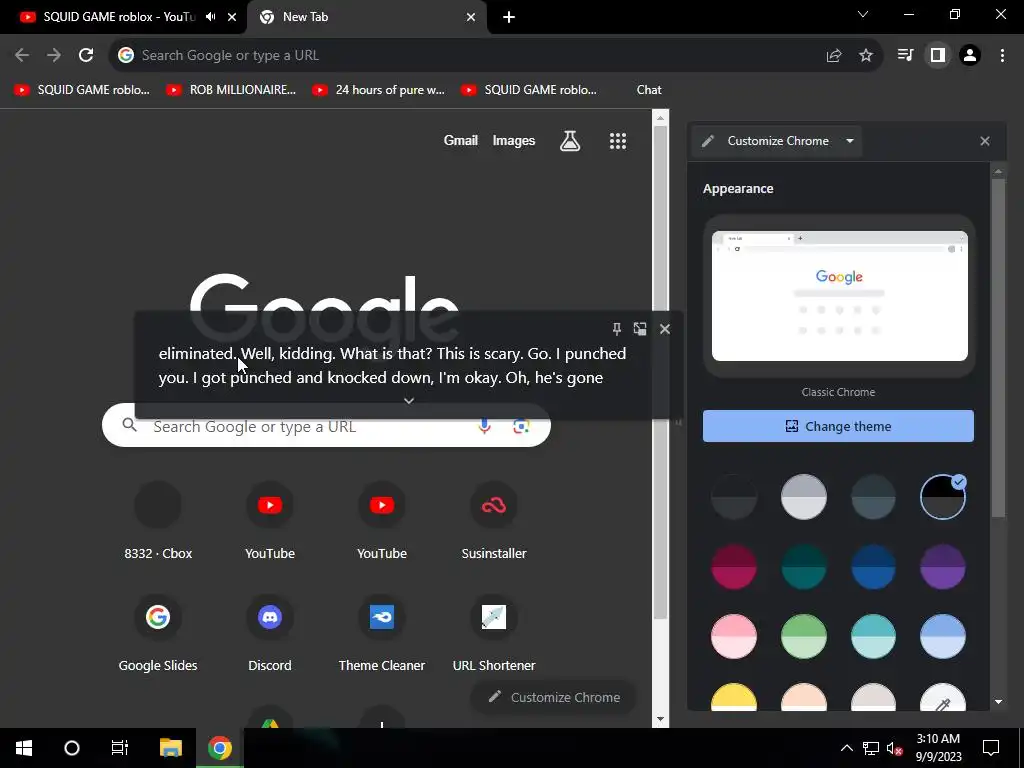
Task: Search by image with Lens icon
Action: point(521,426)
